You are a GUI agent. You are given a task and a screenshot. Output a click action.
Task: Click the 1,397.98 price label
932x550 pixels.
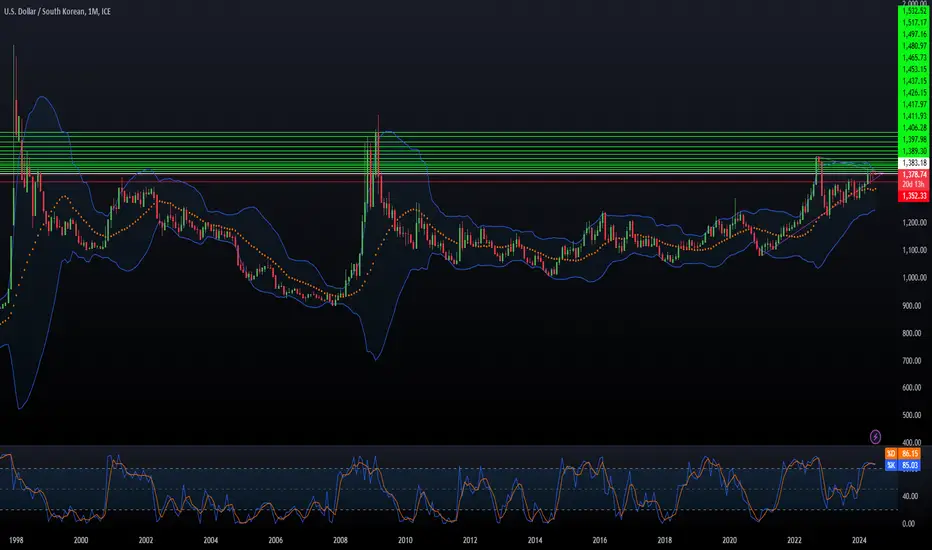click(x=914, y=140)
